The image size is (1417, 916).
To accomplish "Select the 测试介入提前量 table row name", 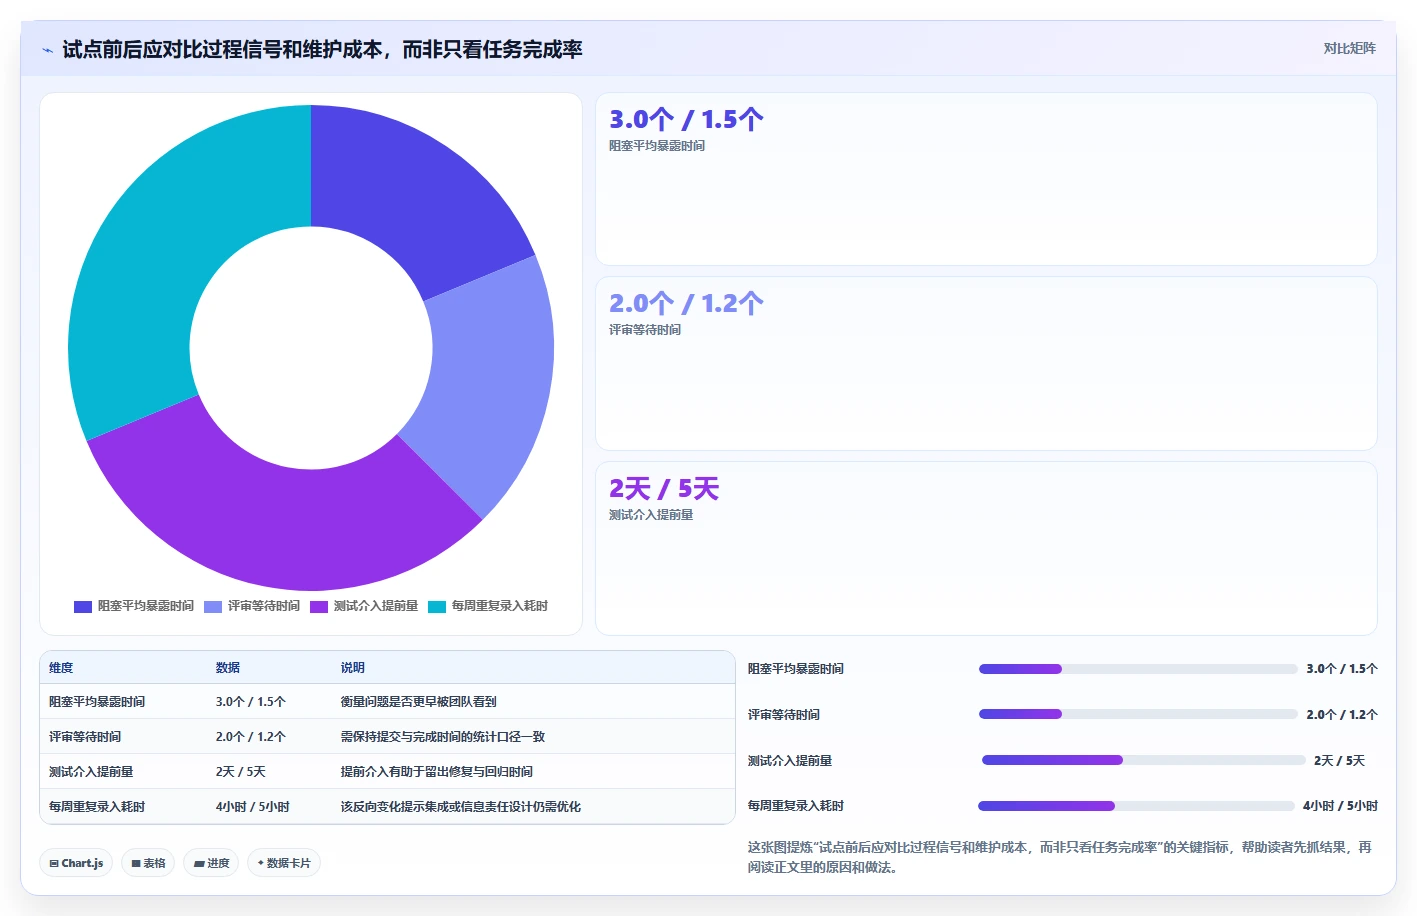I will pyautogui.click(x=91, y=772).
